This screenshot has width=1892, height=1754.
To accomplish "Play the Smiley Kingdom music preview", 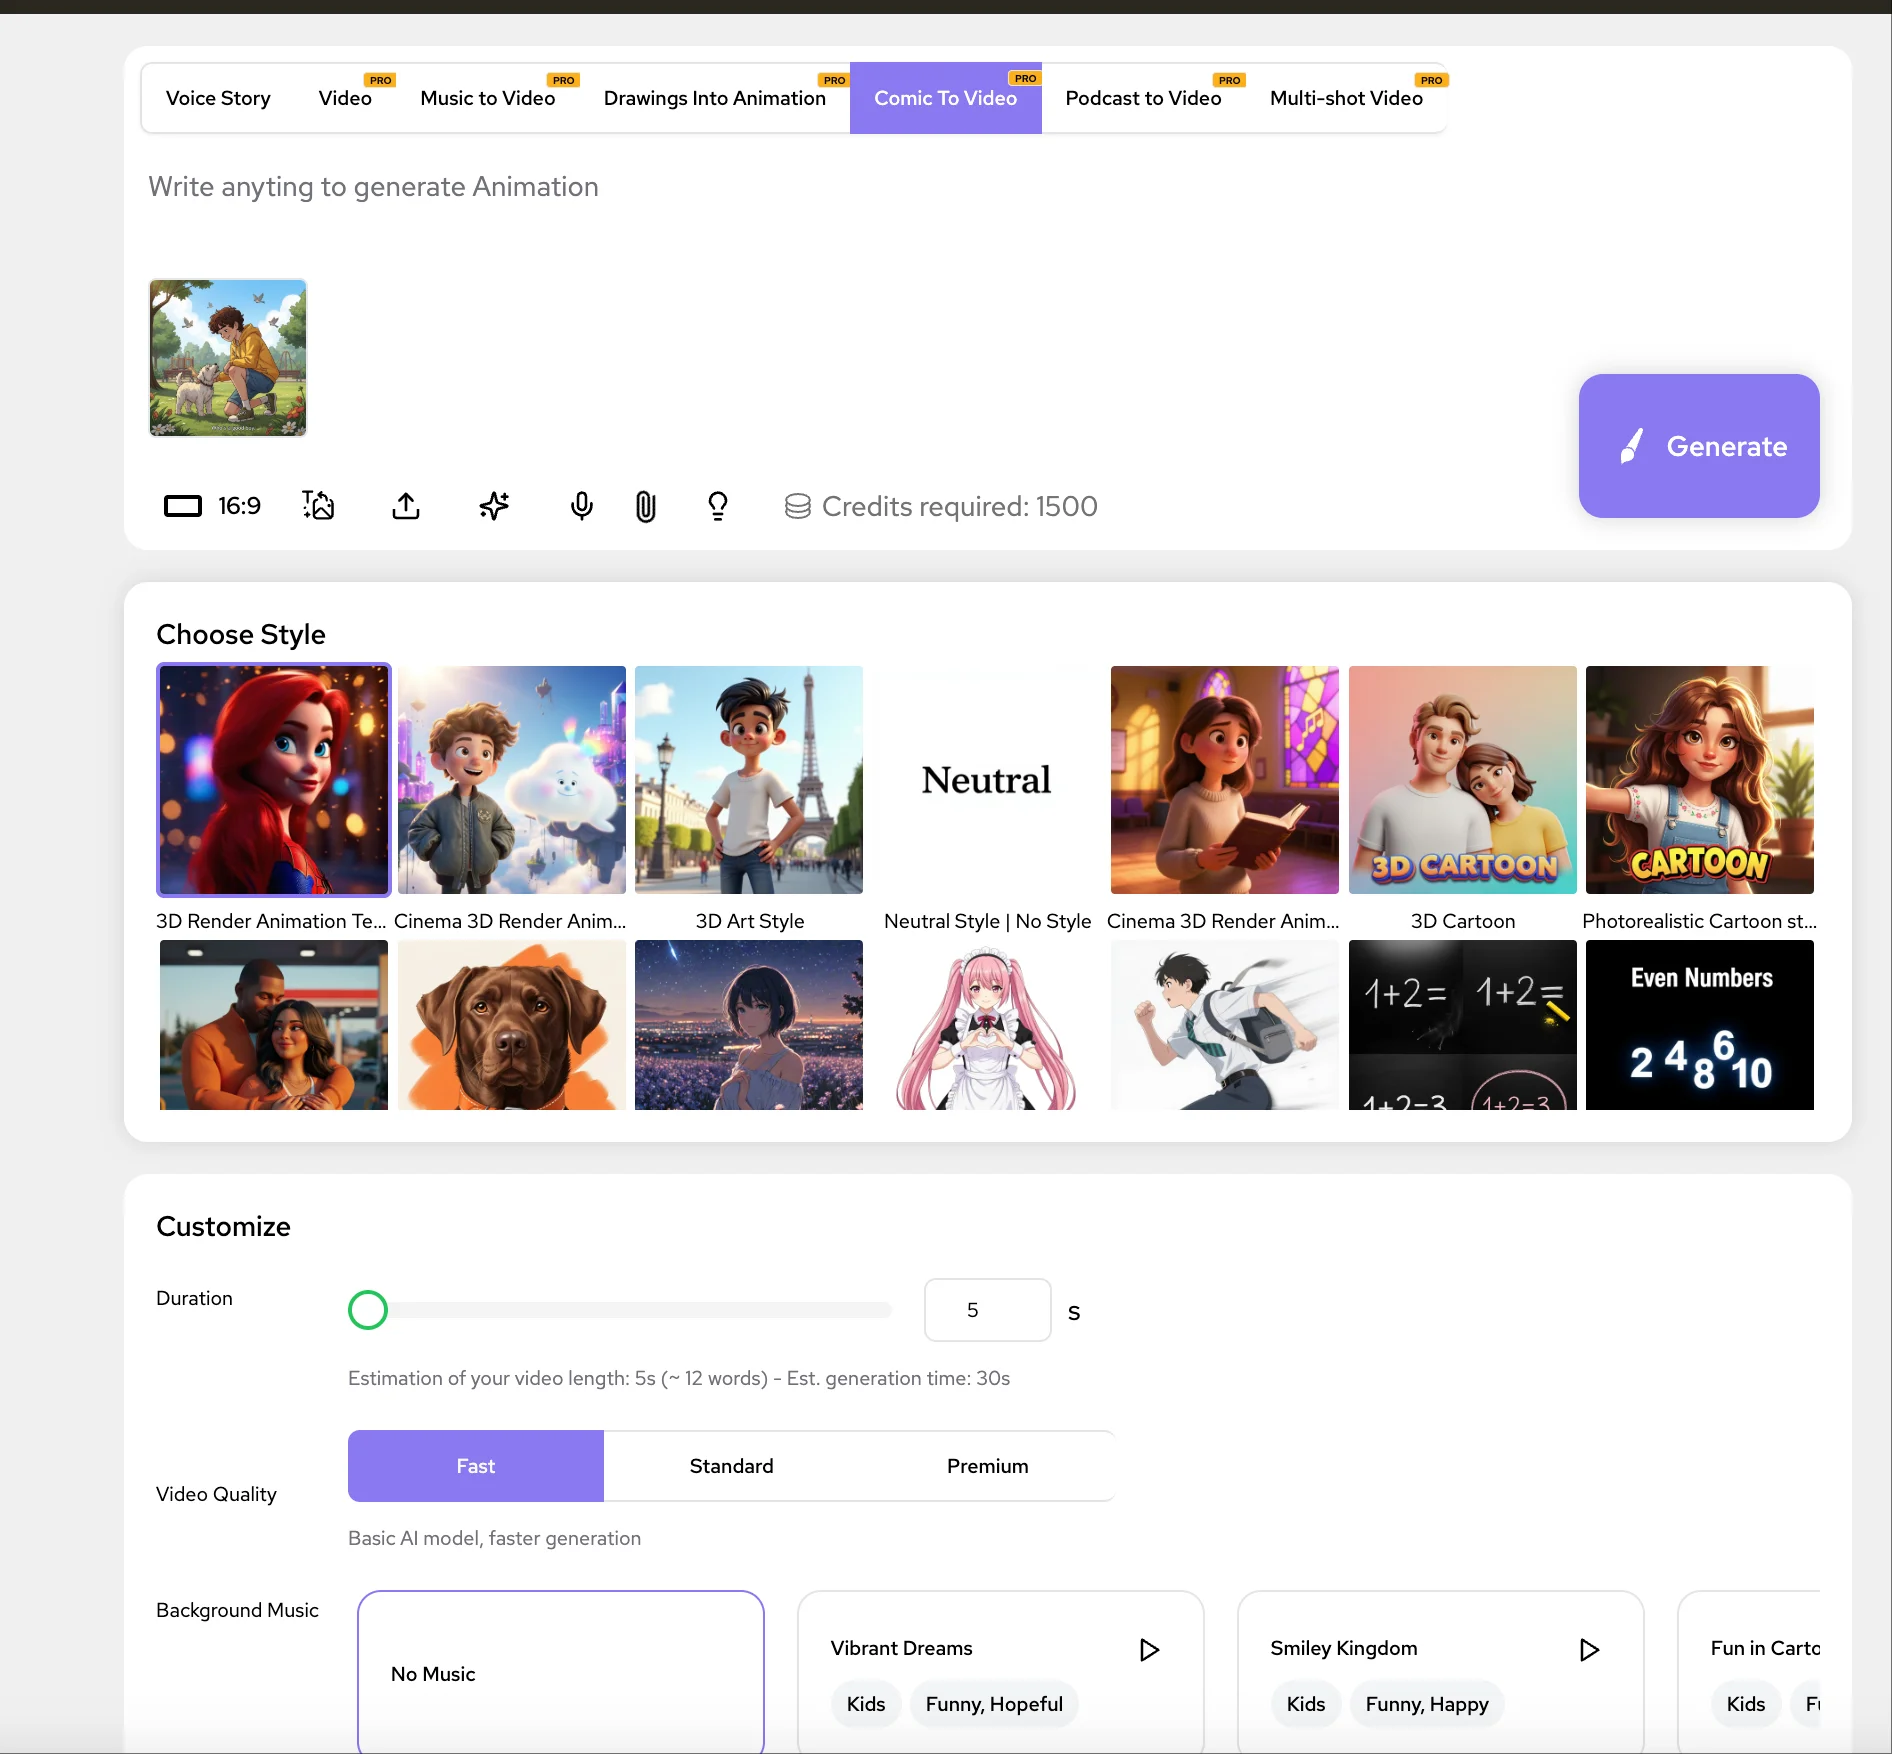I will [1589, 1649].
